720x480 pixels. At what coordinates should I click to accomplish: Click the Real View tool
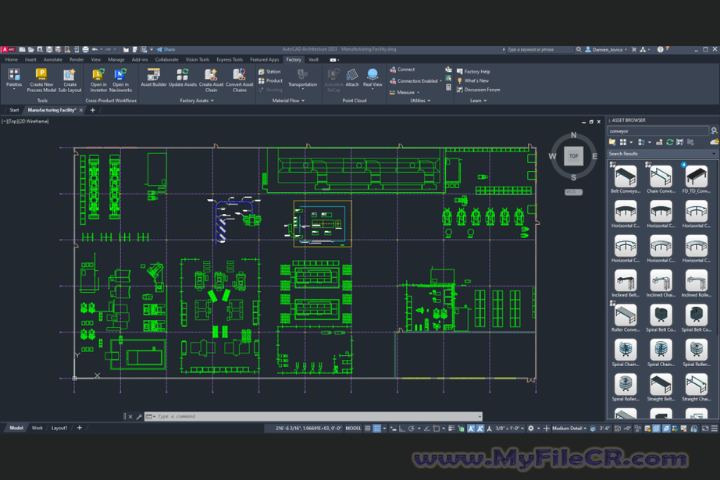tap(372, 78)
